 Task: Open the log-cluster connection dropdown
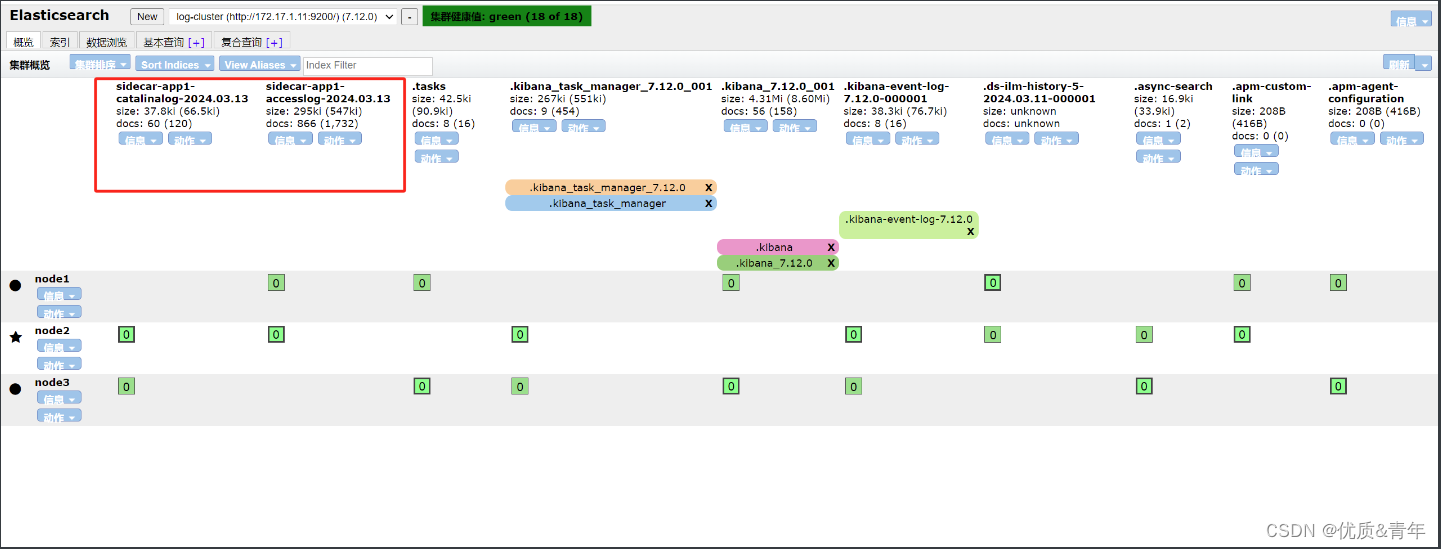point(282,17)
